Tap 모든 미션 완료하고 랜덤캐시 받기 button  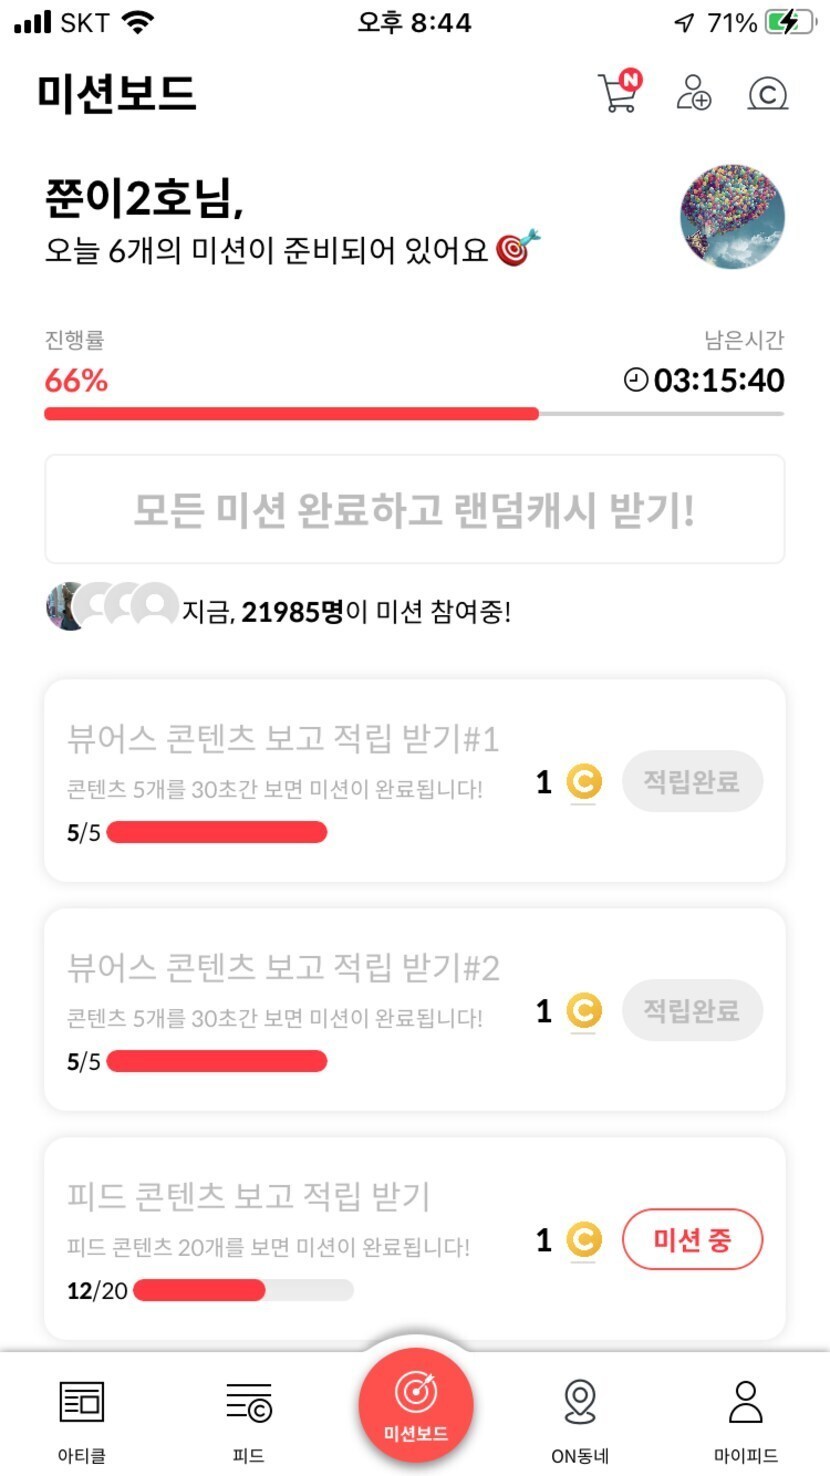click(x=414, y=510)
